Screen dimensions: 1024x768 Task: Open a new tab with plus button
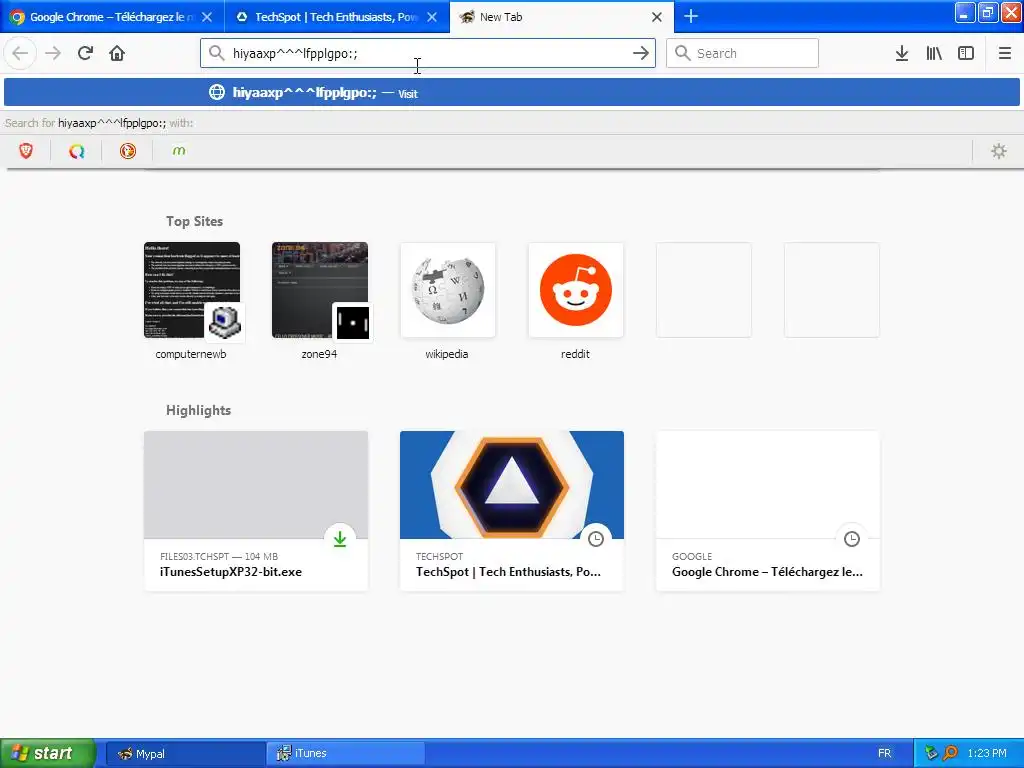[x=691, y=16]
